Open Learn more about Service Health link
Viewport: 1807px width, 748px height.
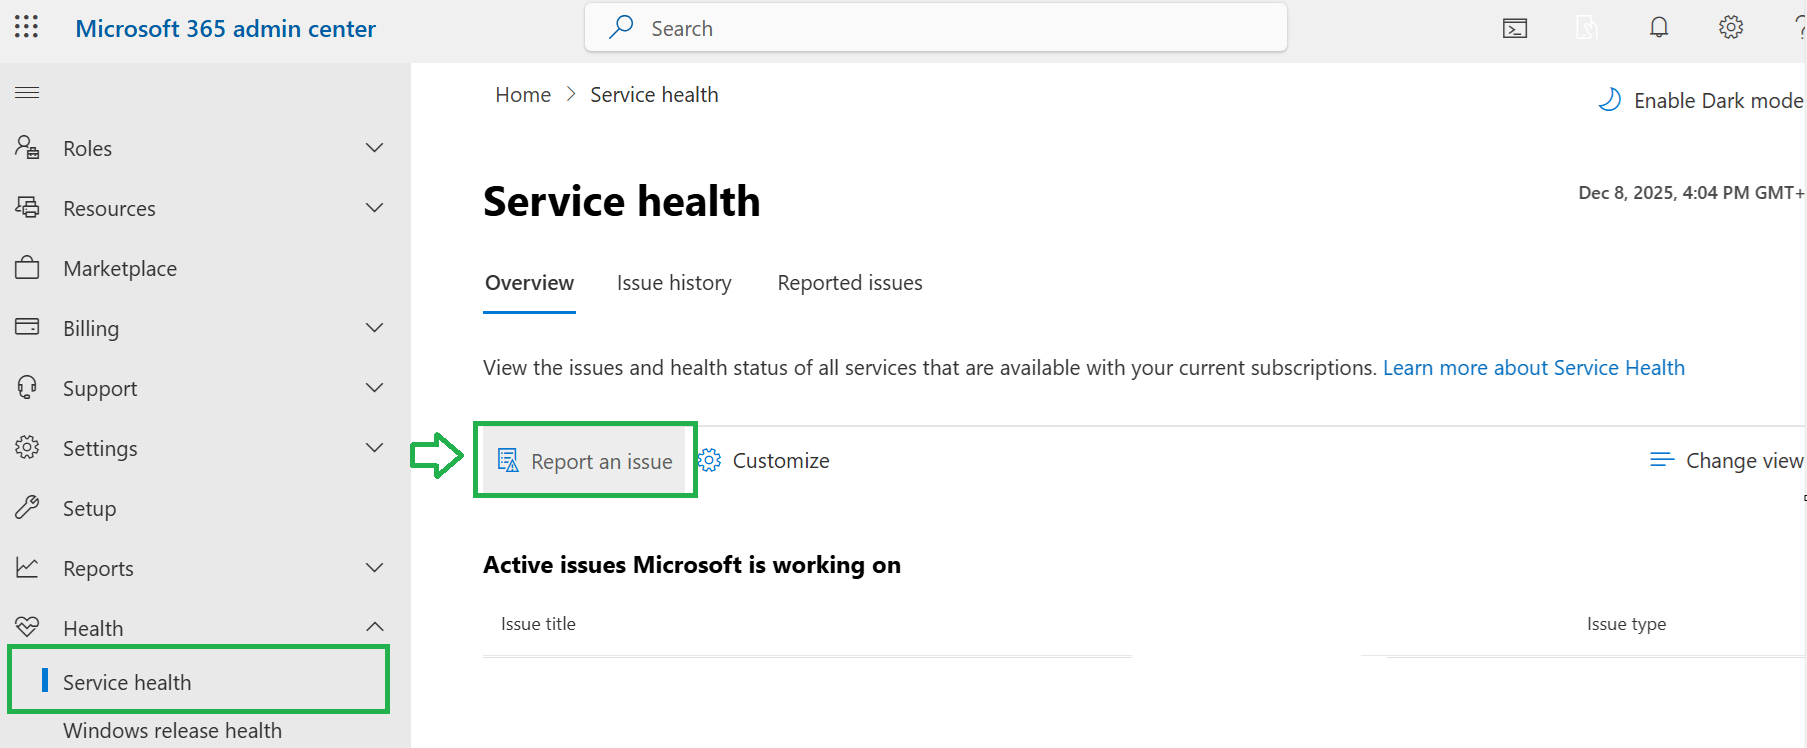pos(1534,368)
